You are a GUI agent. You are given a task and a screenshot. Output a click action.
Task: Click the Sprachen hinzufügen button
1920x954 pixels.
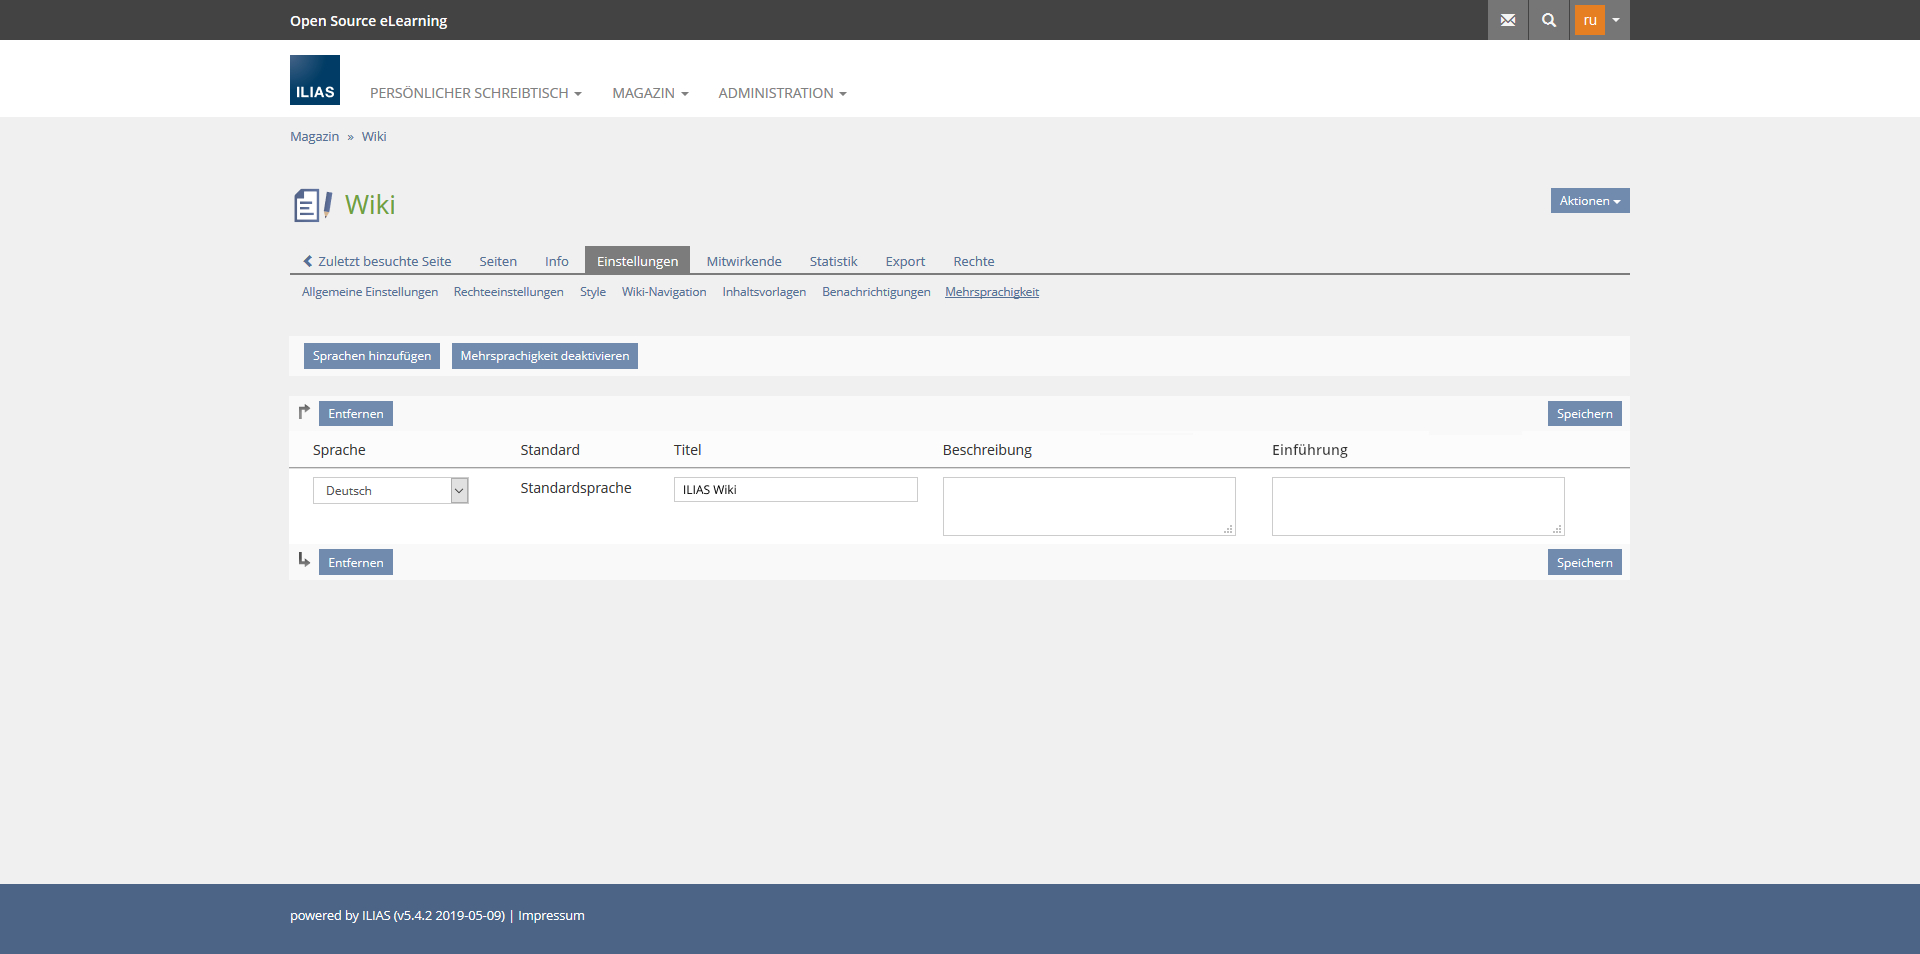[372, 356]
